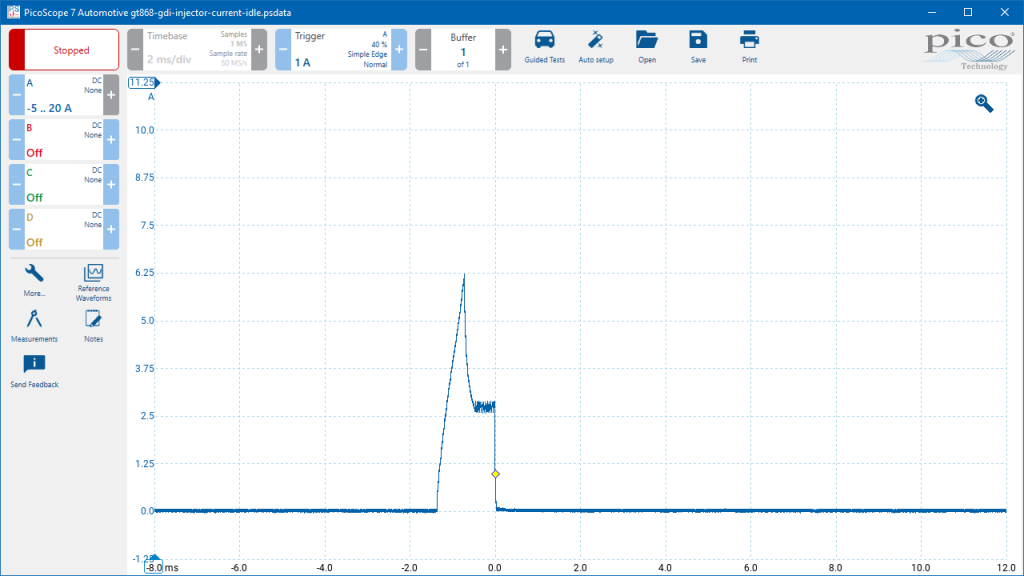Decrease trigger level with minus button
Screen dimensions: 1024x576
pyautogui.click(x=283, y=50)
